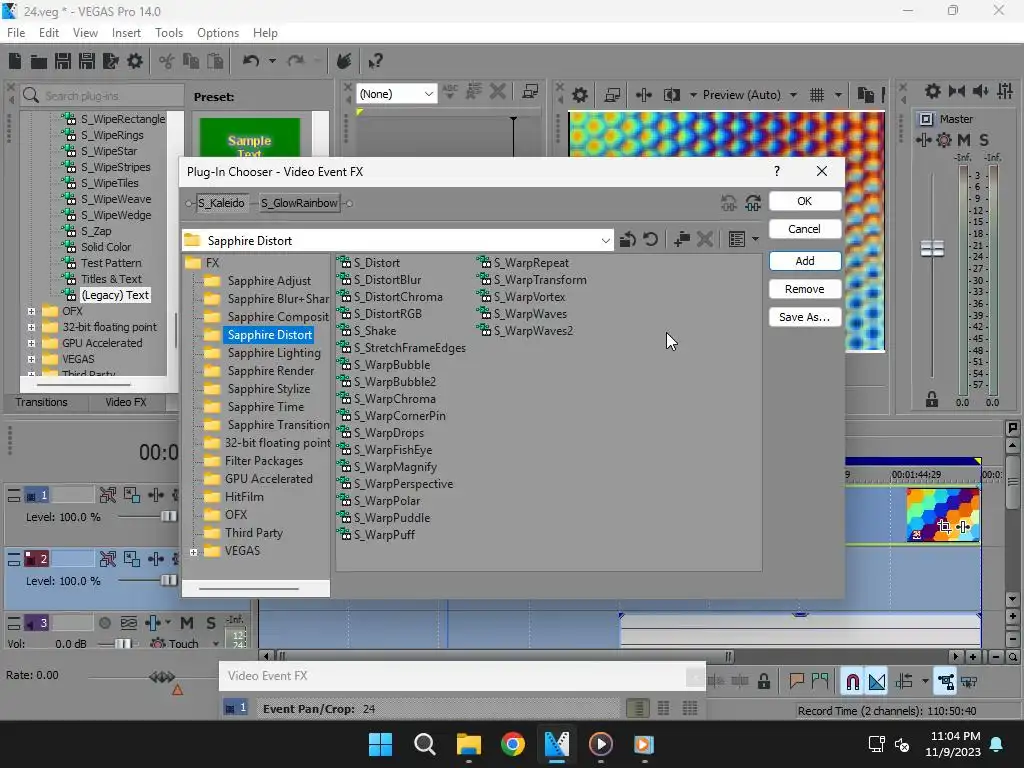
Task: Switch to the Video FX tab
Action: click(x=126, y=402)
